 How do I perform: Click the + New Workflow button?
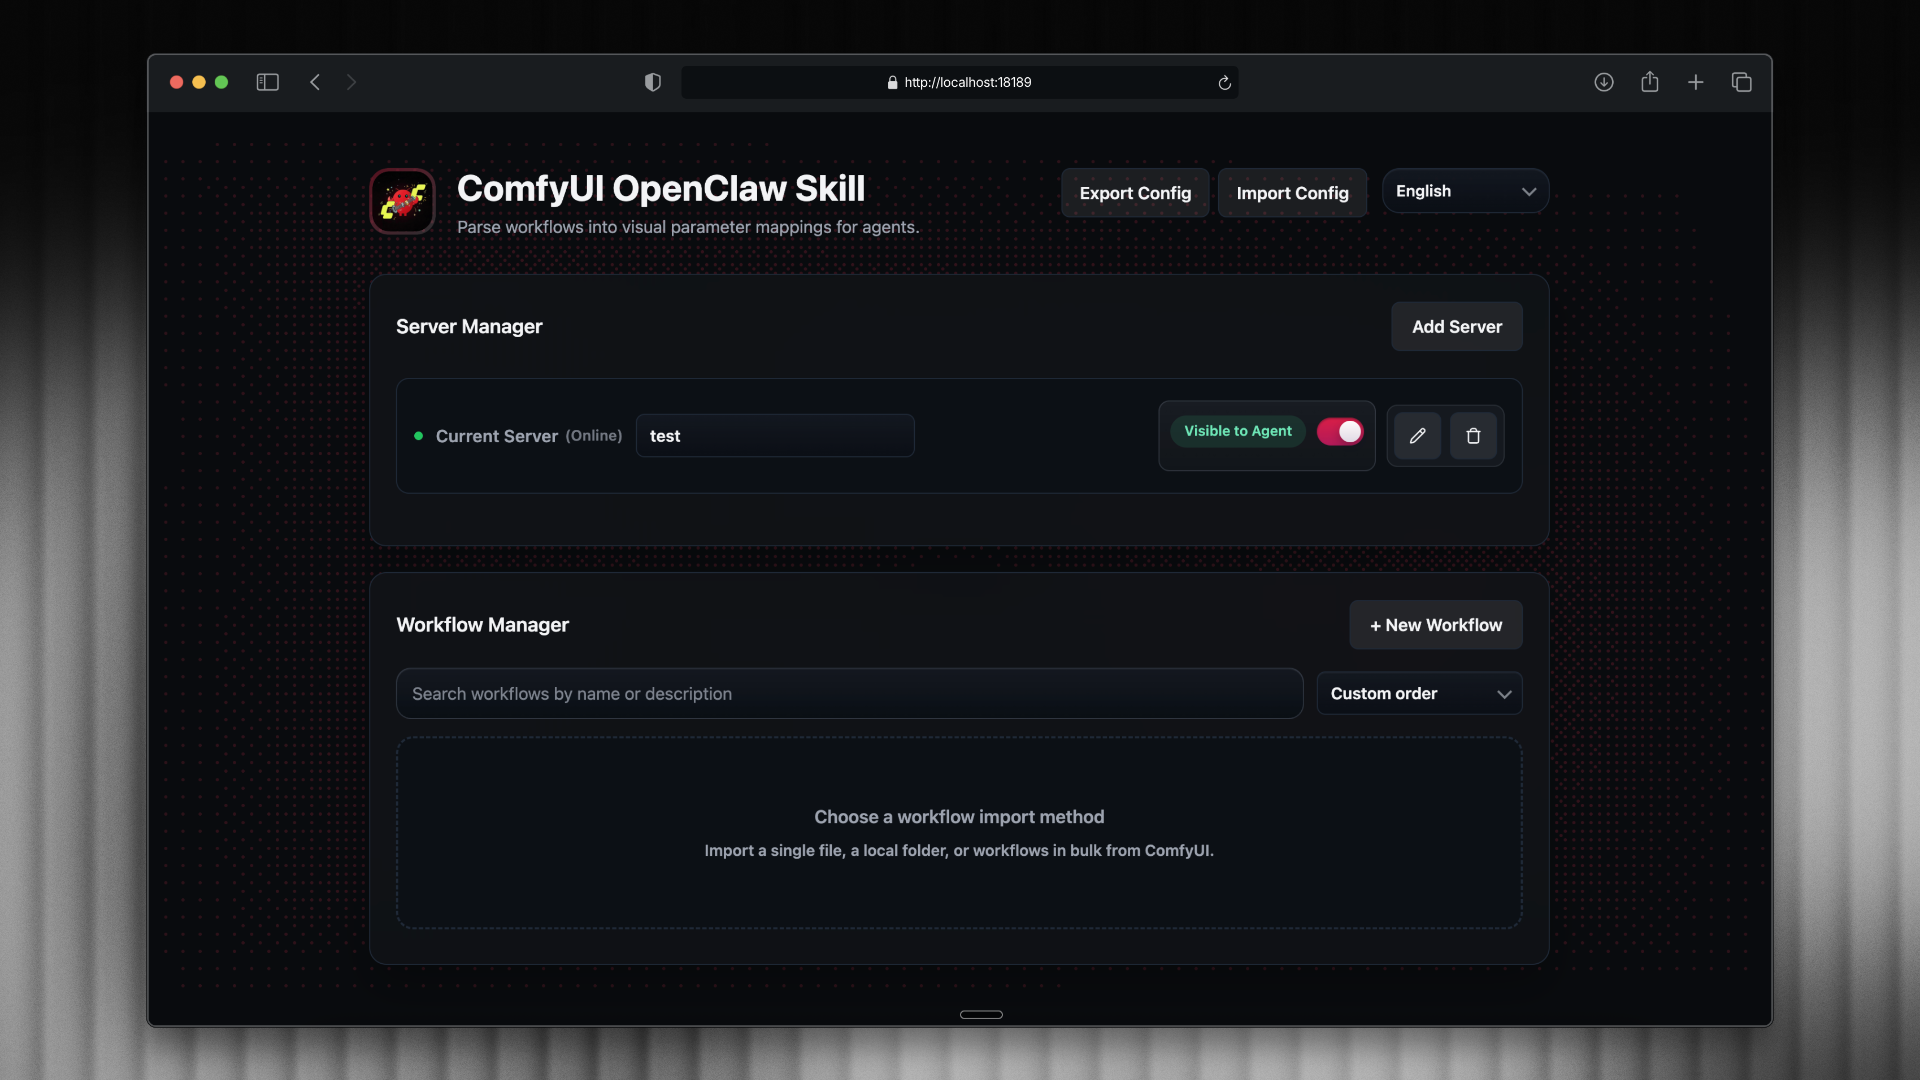coord(1436,625)
